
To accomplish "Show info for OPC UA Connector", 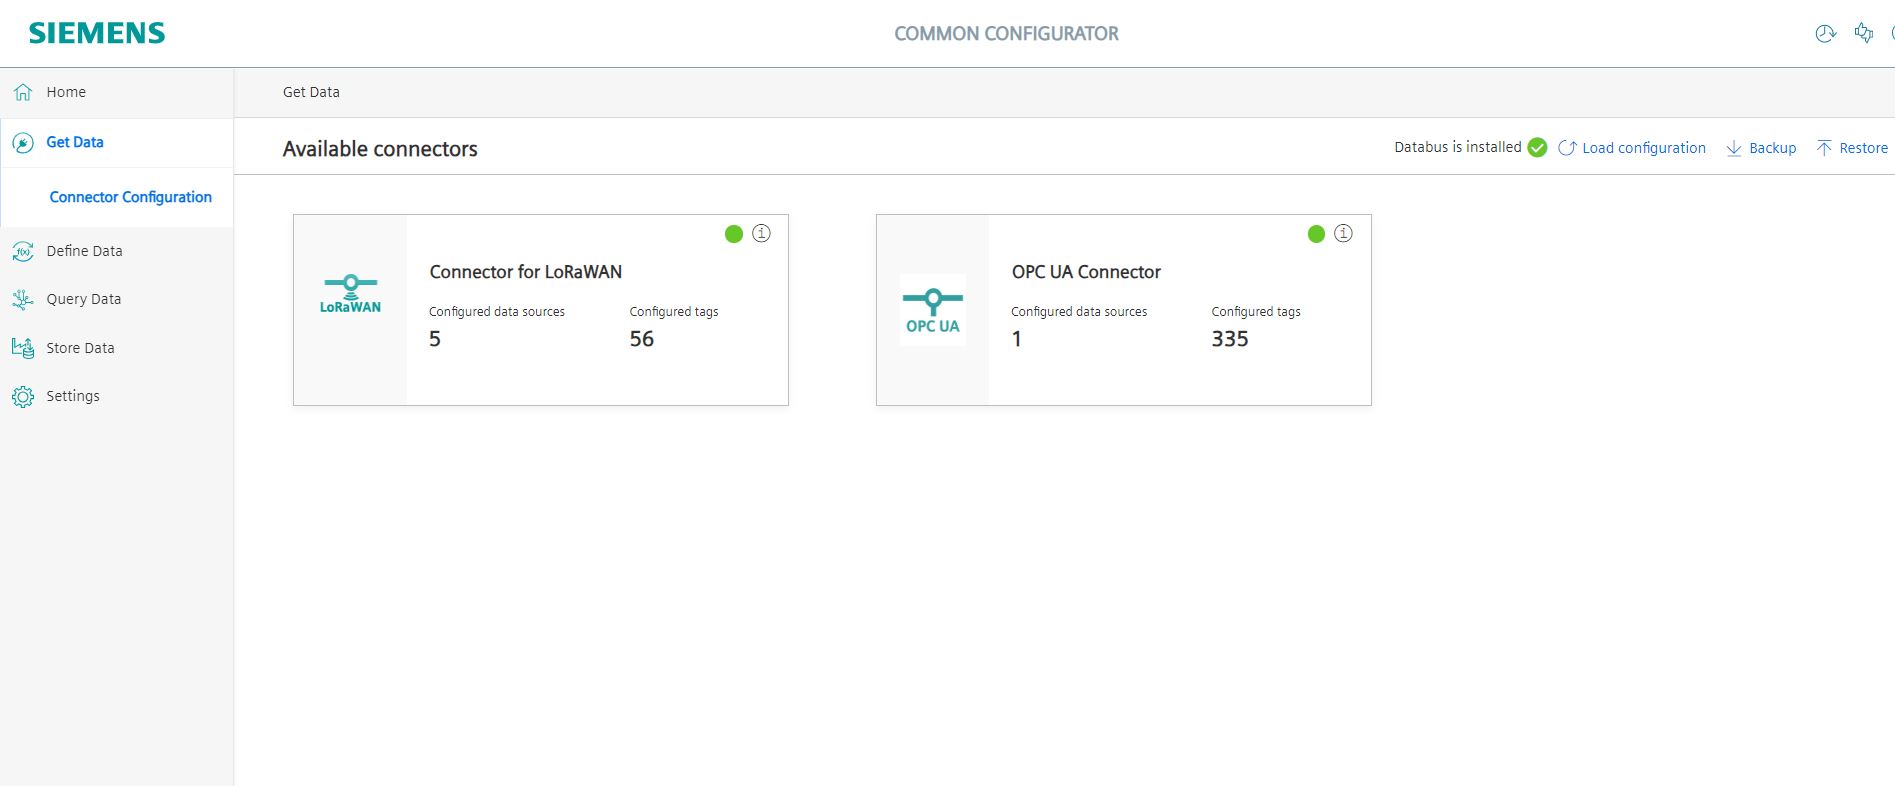I will point(1343,233).
